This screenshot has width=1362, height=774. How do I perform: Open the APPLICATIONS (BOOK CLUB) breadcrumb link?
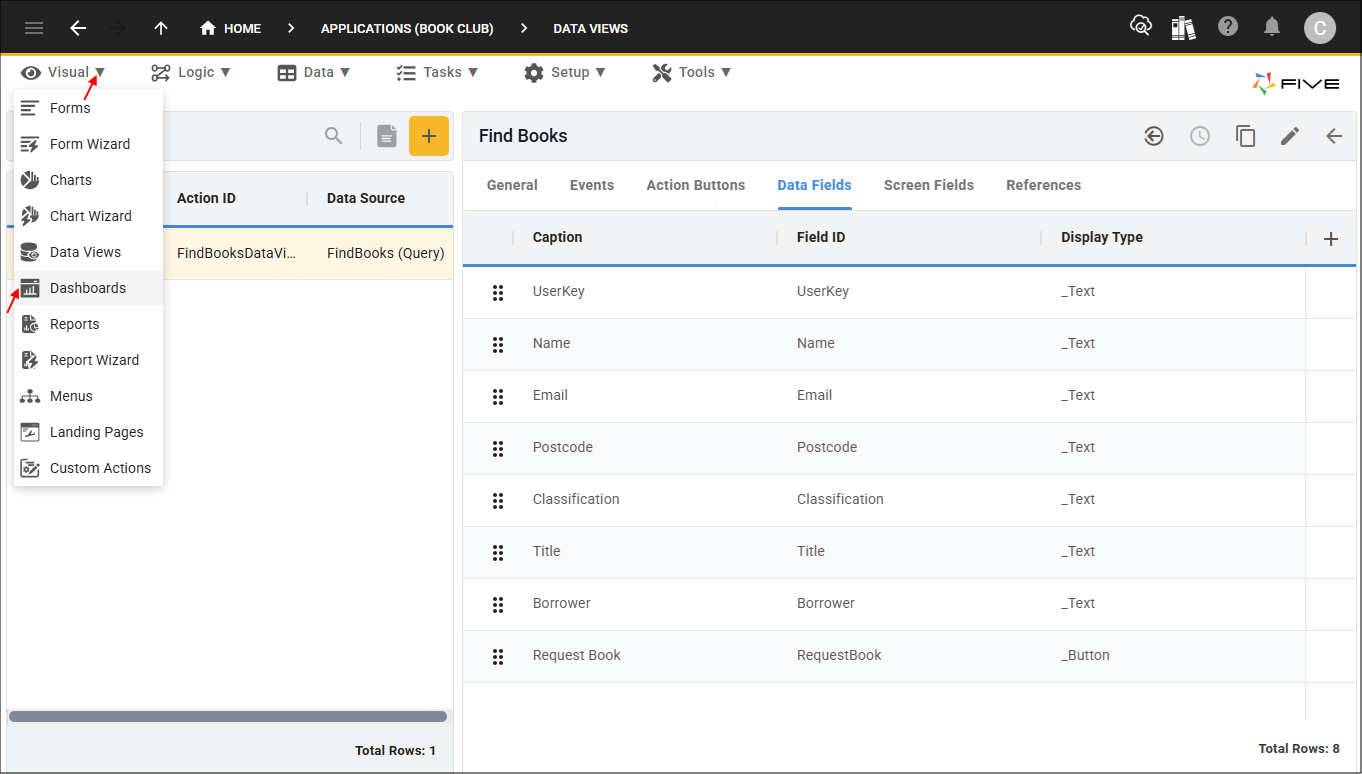(406, 28)
